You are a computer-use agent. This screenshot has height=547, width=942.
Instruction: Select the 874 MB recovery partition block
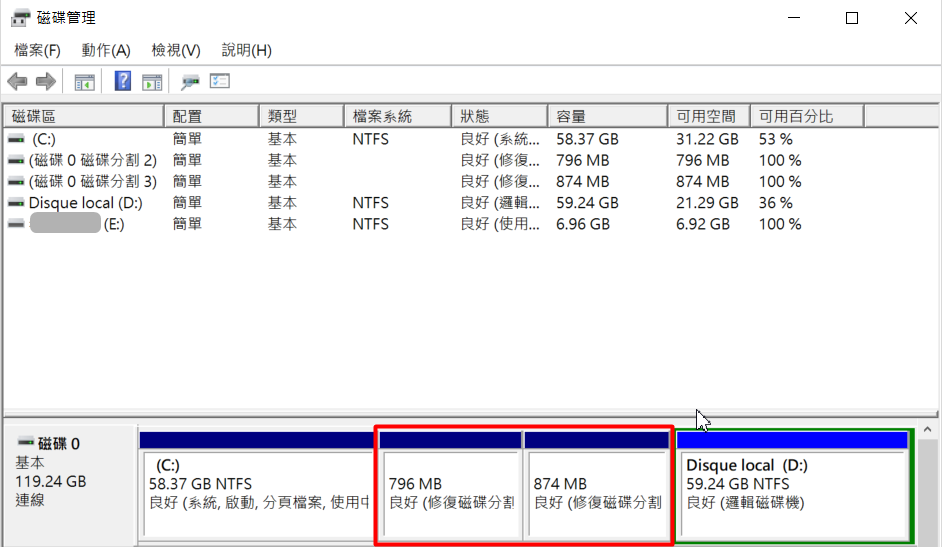click(597, 486)
